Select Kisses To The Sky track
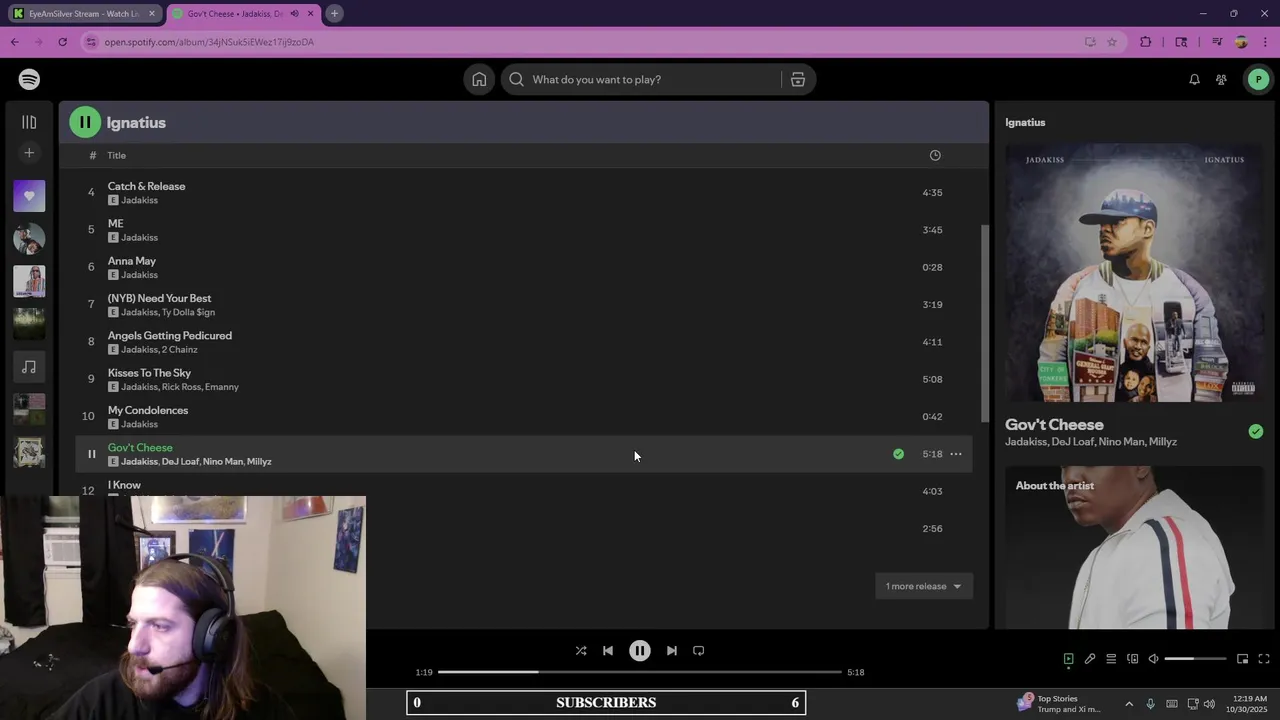The width and height of the screenshot is (1280, 720). click(524, 379)
